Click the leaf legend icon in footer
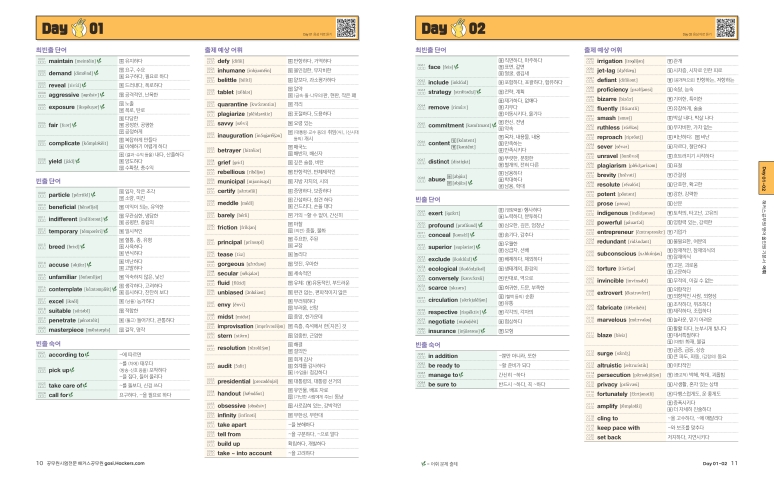774x480 pixels. [423, 464]
